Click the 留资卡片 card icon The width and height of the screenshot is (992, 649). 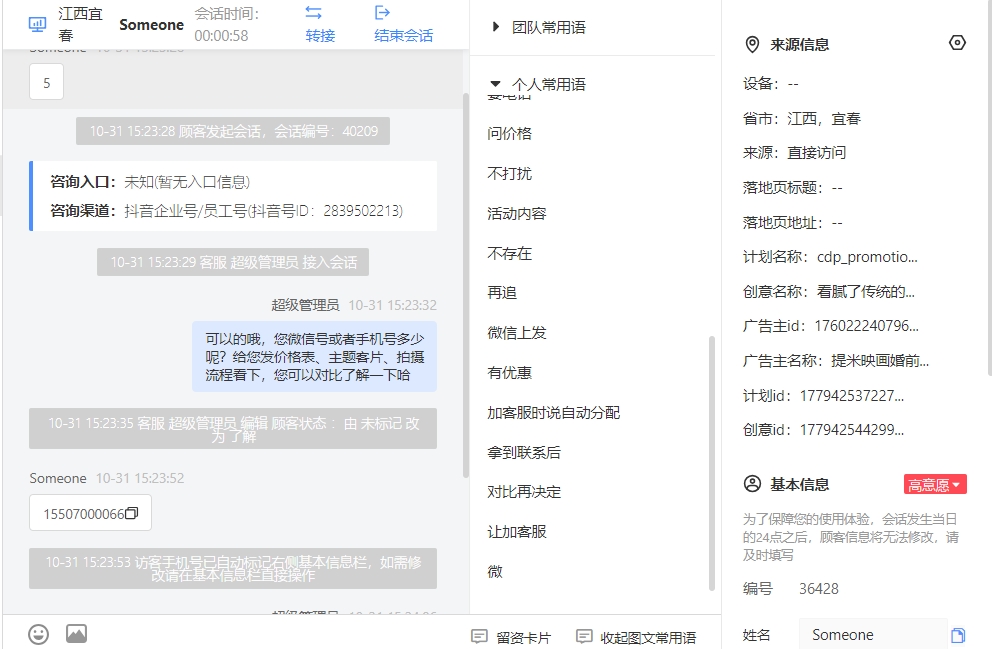480,636
